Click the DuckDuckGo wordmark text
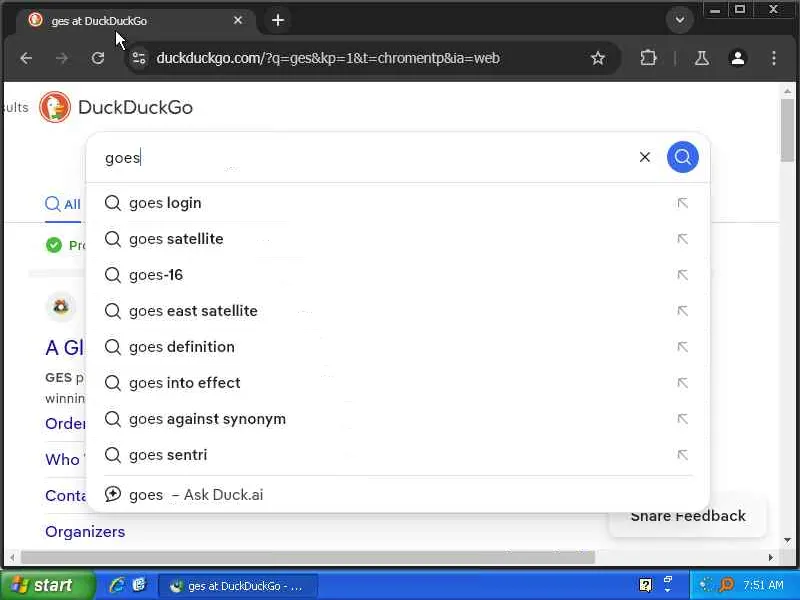This screenshot has width=800, height=600. click(135, 107)
